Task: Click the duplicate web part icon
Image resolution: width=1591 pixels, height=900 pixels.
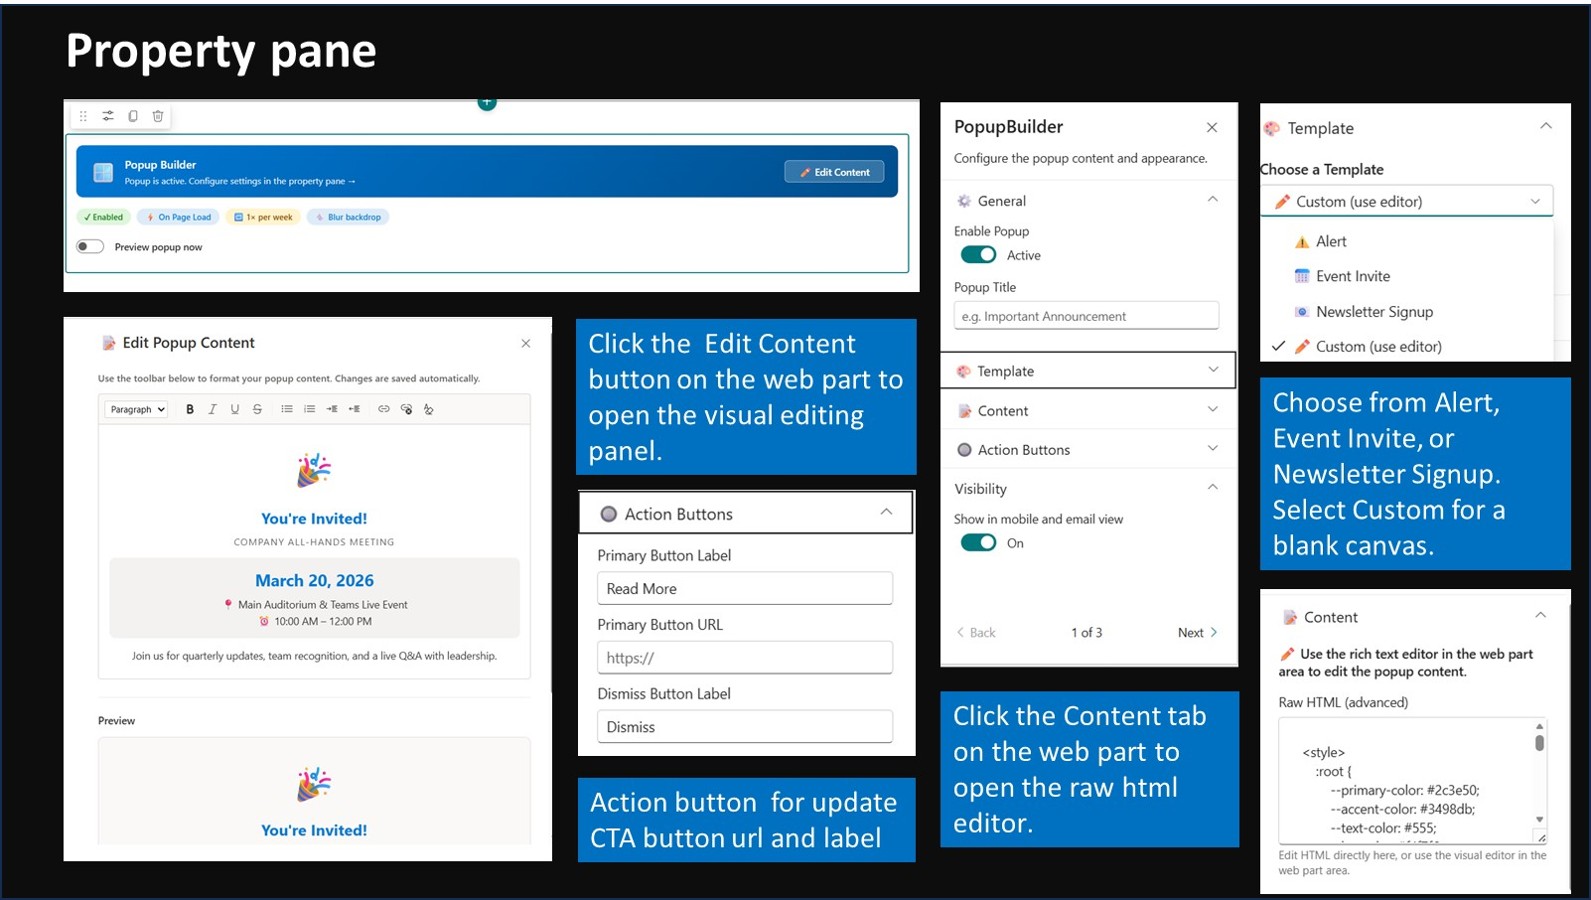Action: tap(133, 116)
